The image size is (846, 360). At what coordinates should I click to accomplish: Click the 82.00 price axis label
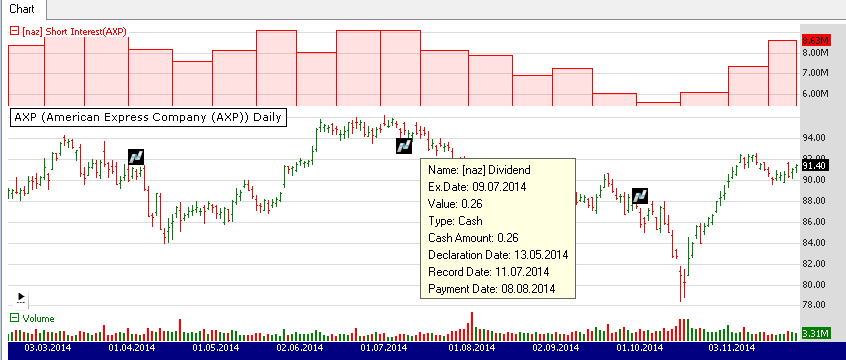coord(814,263)
